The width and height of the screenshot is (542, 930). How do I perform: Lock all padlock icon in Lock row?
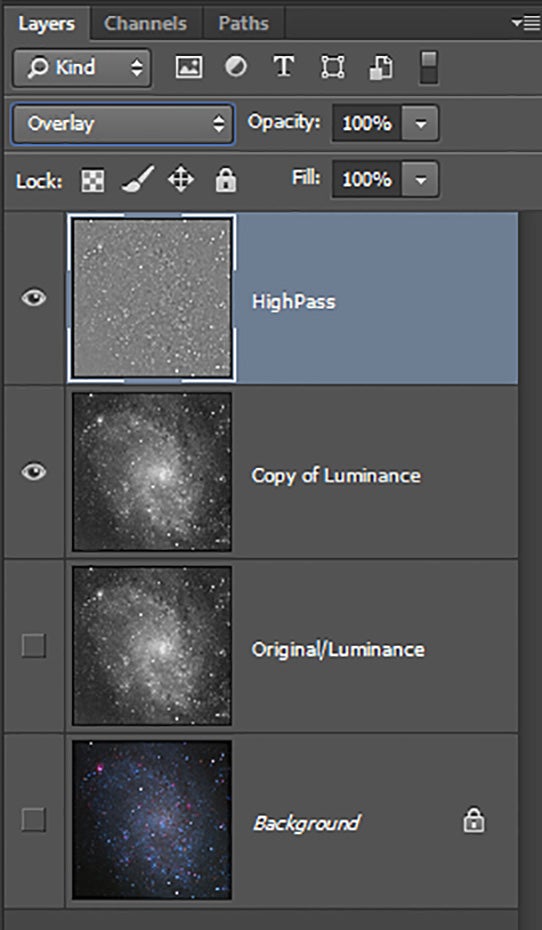[225, 180]
